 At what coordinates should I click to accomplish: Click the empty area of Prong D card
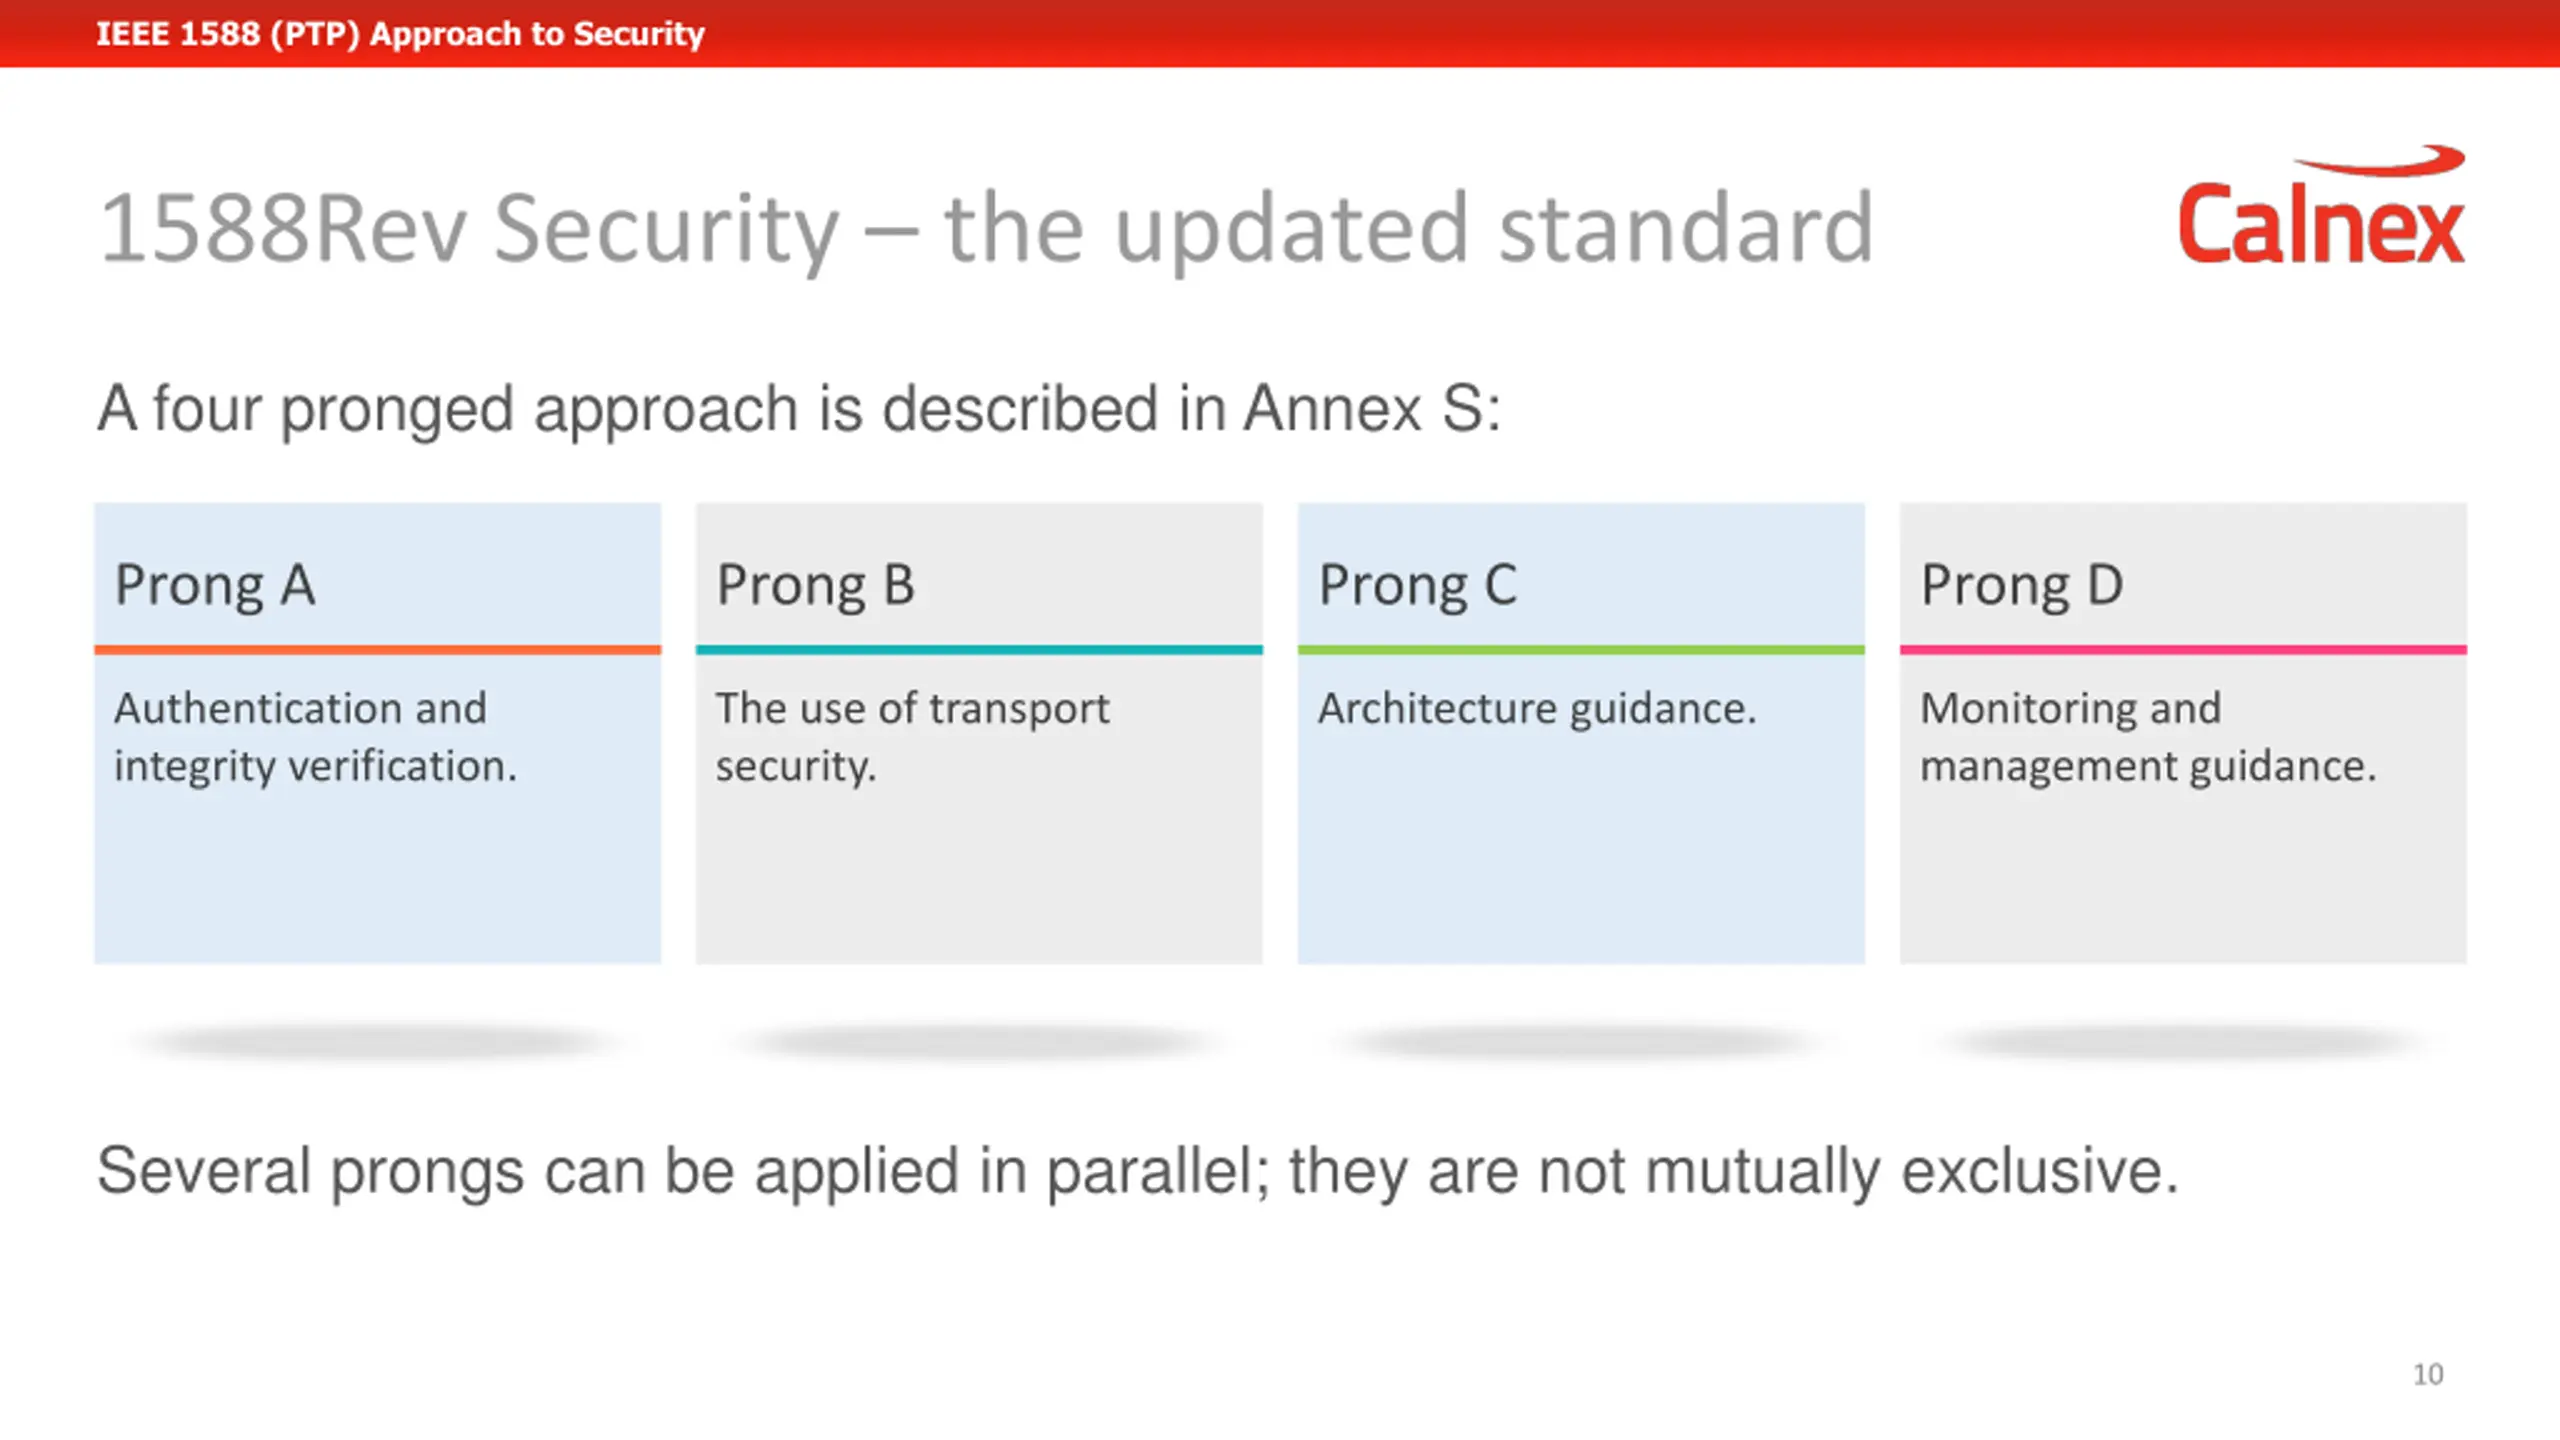click(x=2183, y=878)
